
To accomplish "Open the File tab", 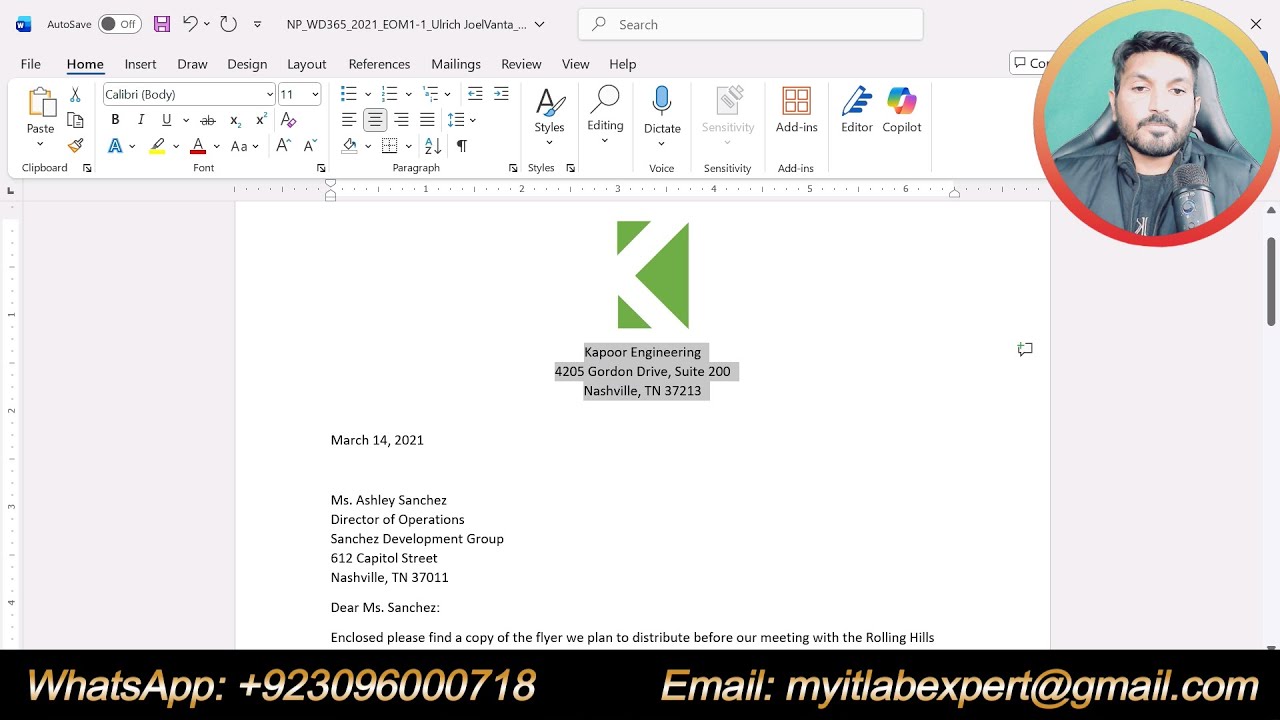I will coord(31,64).
